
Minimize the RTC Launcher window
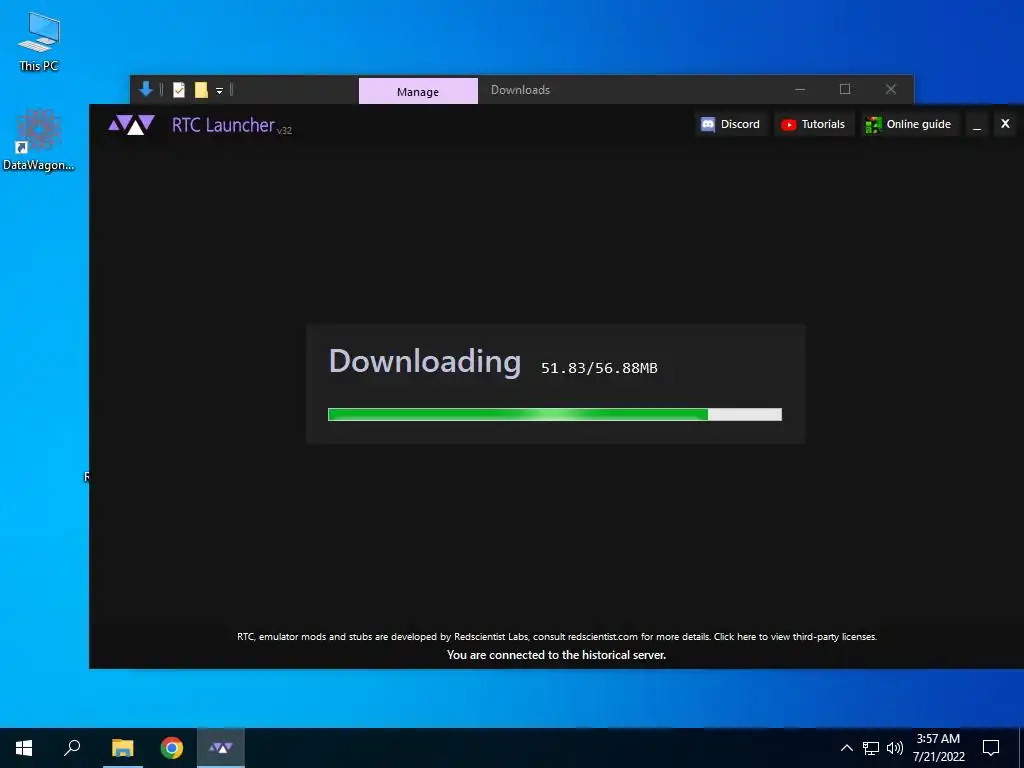[x=977, y=124]
